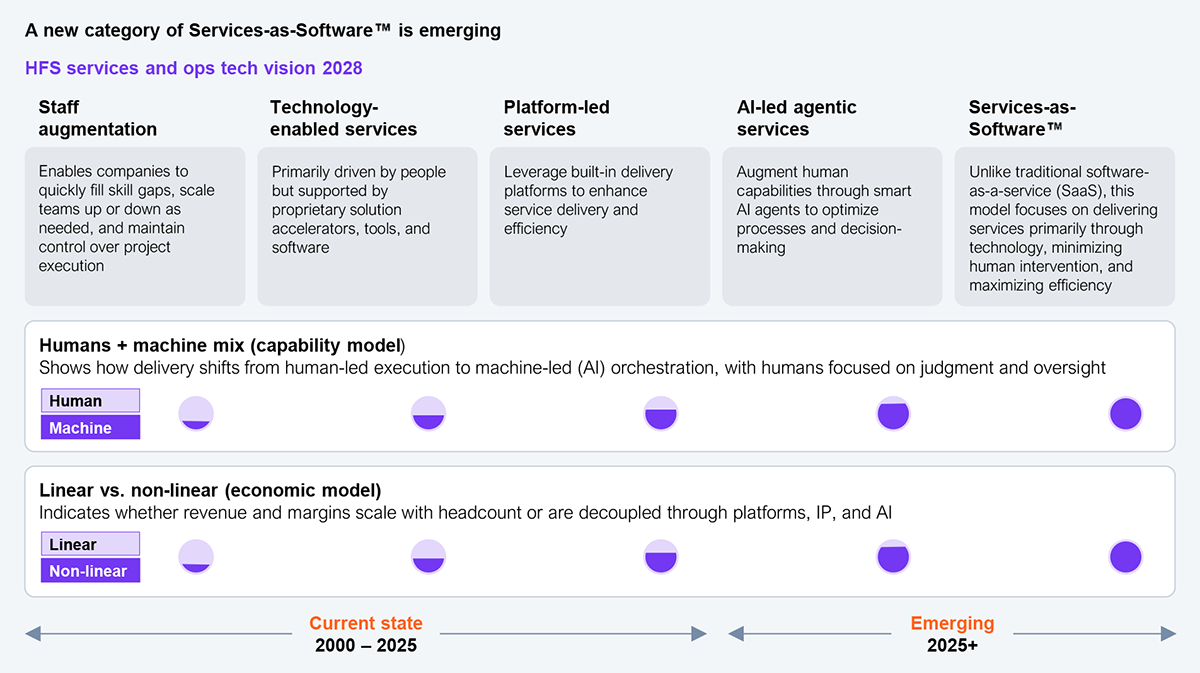This screenshot has height=673, width=1200.
Task: Click the Technology-enabled services human-machine mix circle
Action: click(429, 413)
